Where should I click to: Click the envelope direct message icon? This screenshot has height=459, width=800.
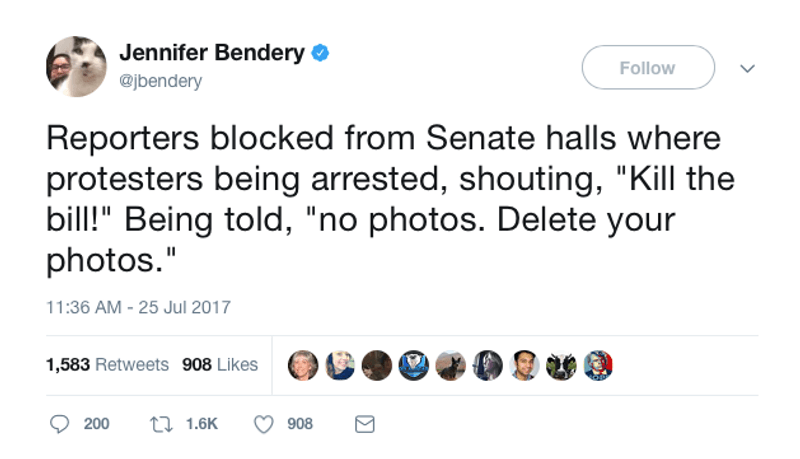coord(365,424)
